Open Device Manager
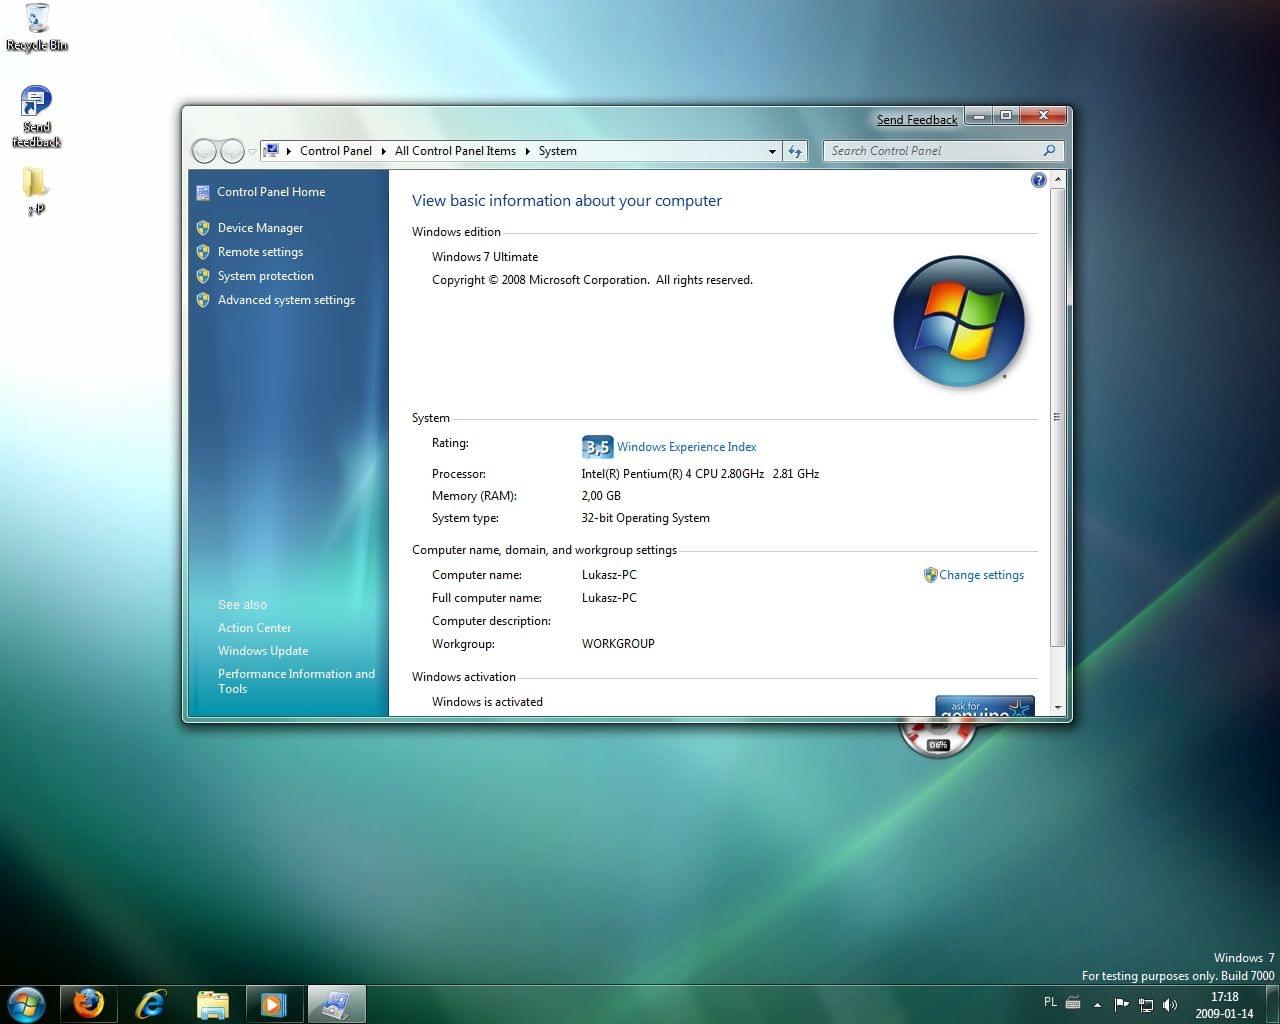 pos(260,228)
